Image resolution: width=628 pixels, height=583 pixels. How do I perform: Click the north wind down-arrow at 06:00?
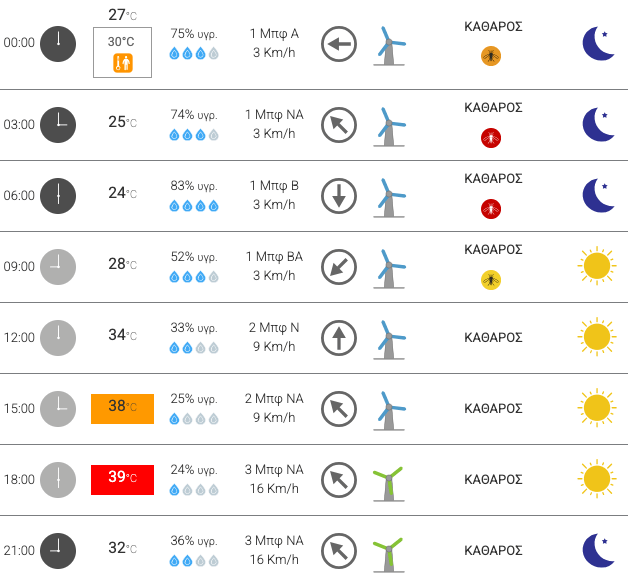tap(339, 196)
